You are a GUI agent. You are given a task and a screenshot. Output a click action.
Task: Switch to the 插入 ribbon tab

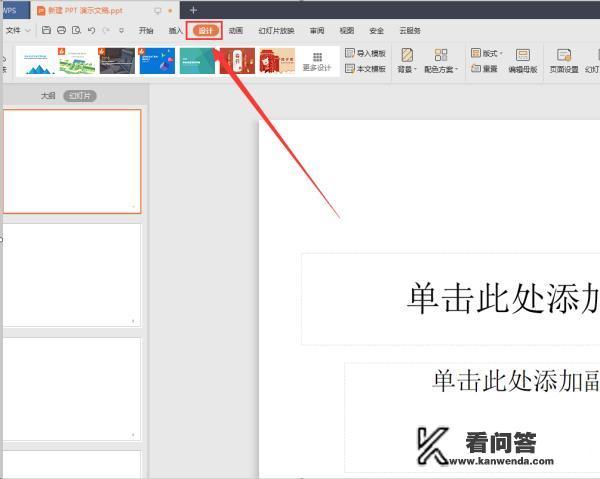click(x=175, y=31)
